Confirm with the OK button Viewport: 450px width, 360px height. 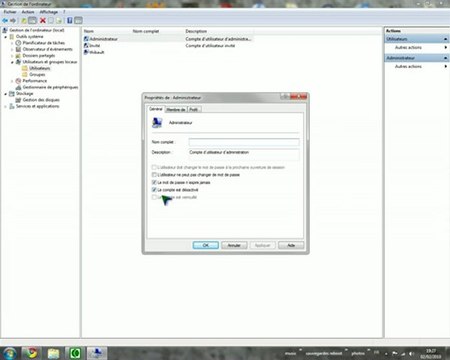pos(206,245)
